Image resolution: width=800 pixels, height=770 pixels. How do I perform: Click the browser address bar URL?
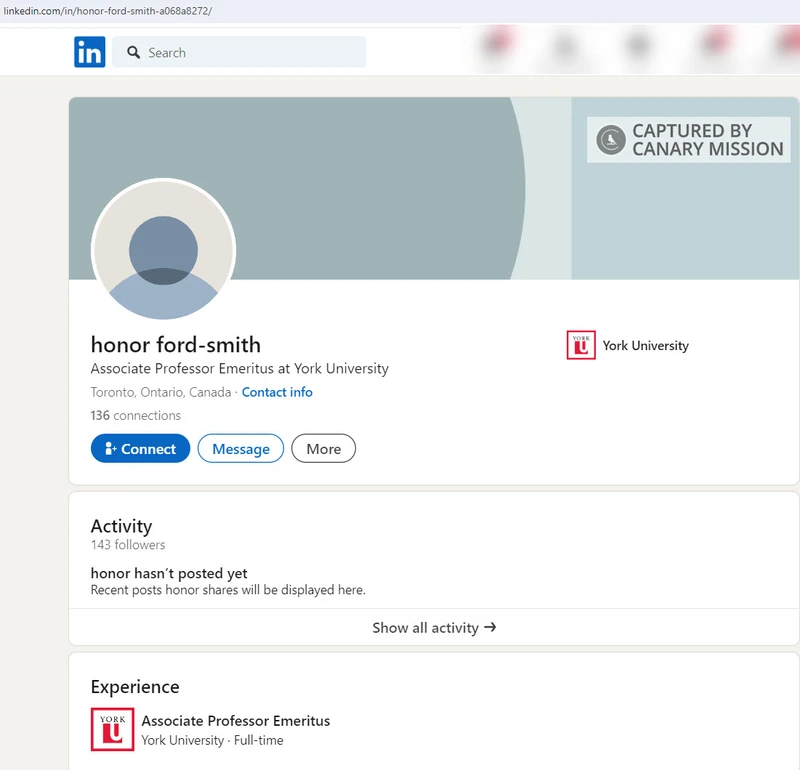point(108,11)
